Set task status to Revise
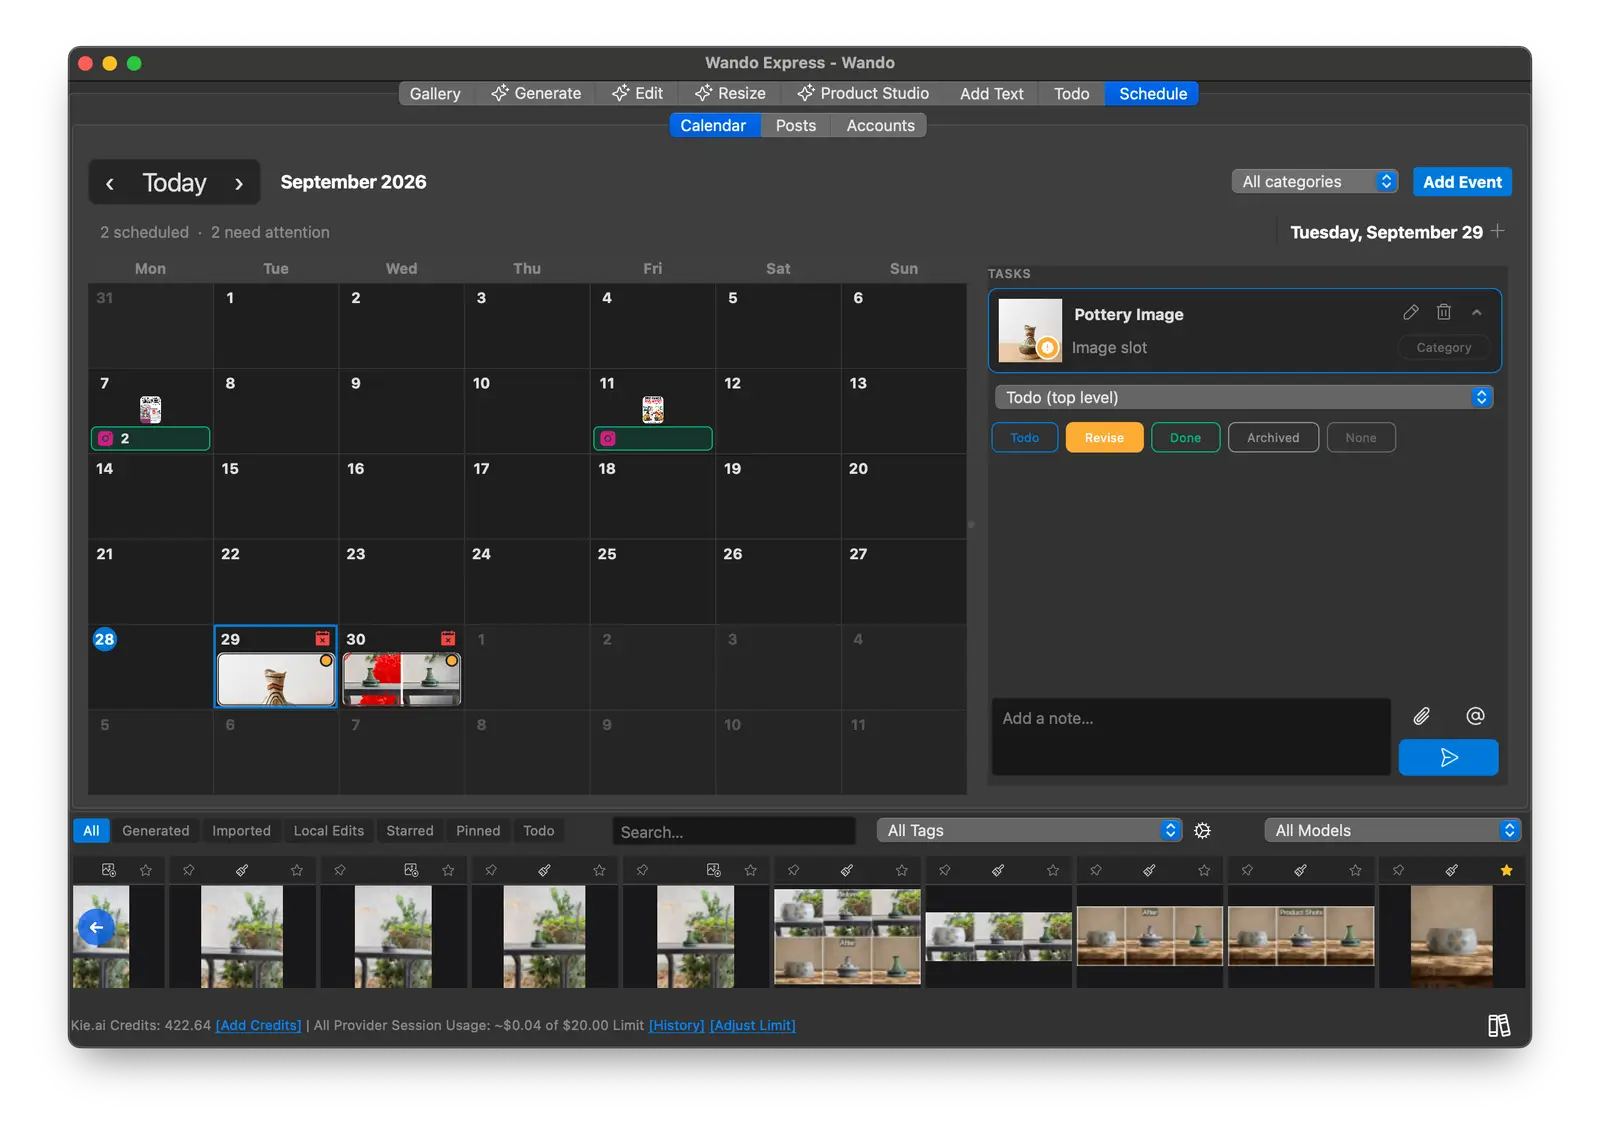Image resolution: width=1600 pixels, height=1138 pixels. click(x=1104, y=438)
